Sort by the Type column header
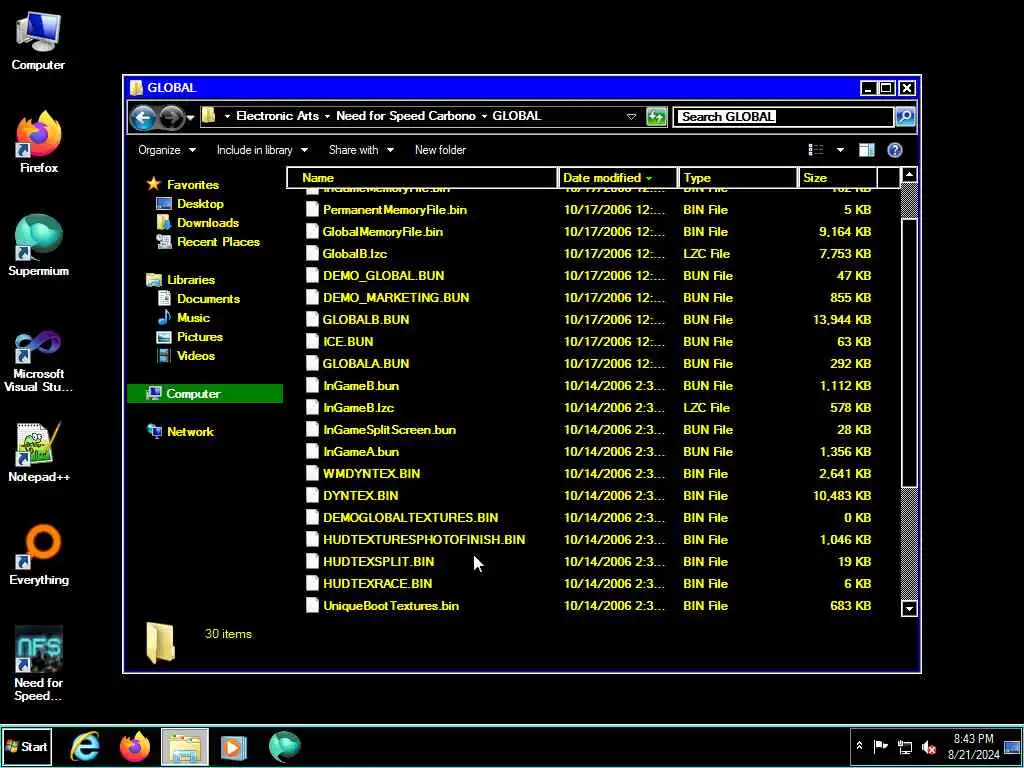 click(738, 178)
